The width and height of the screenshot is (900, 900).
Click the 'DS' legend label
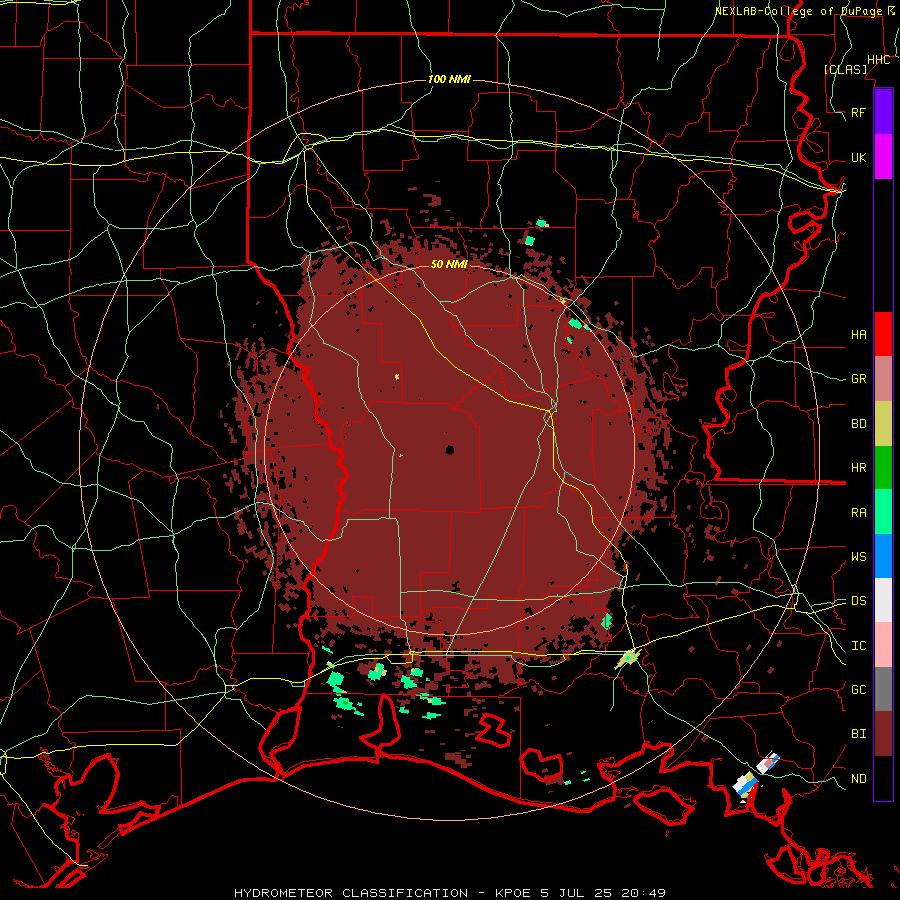tap(858, 601)
